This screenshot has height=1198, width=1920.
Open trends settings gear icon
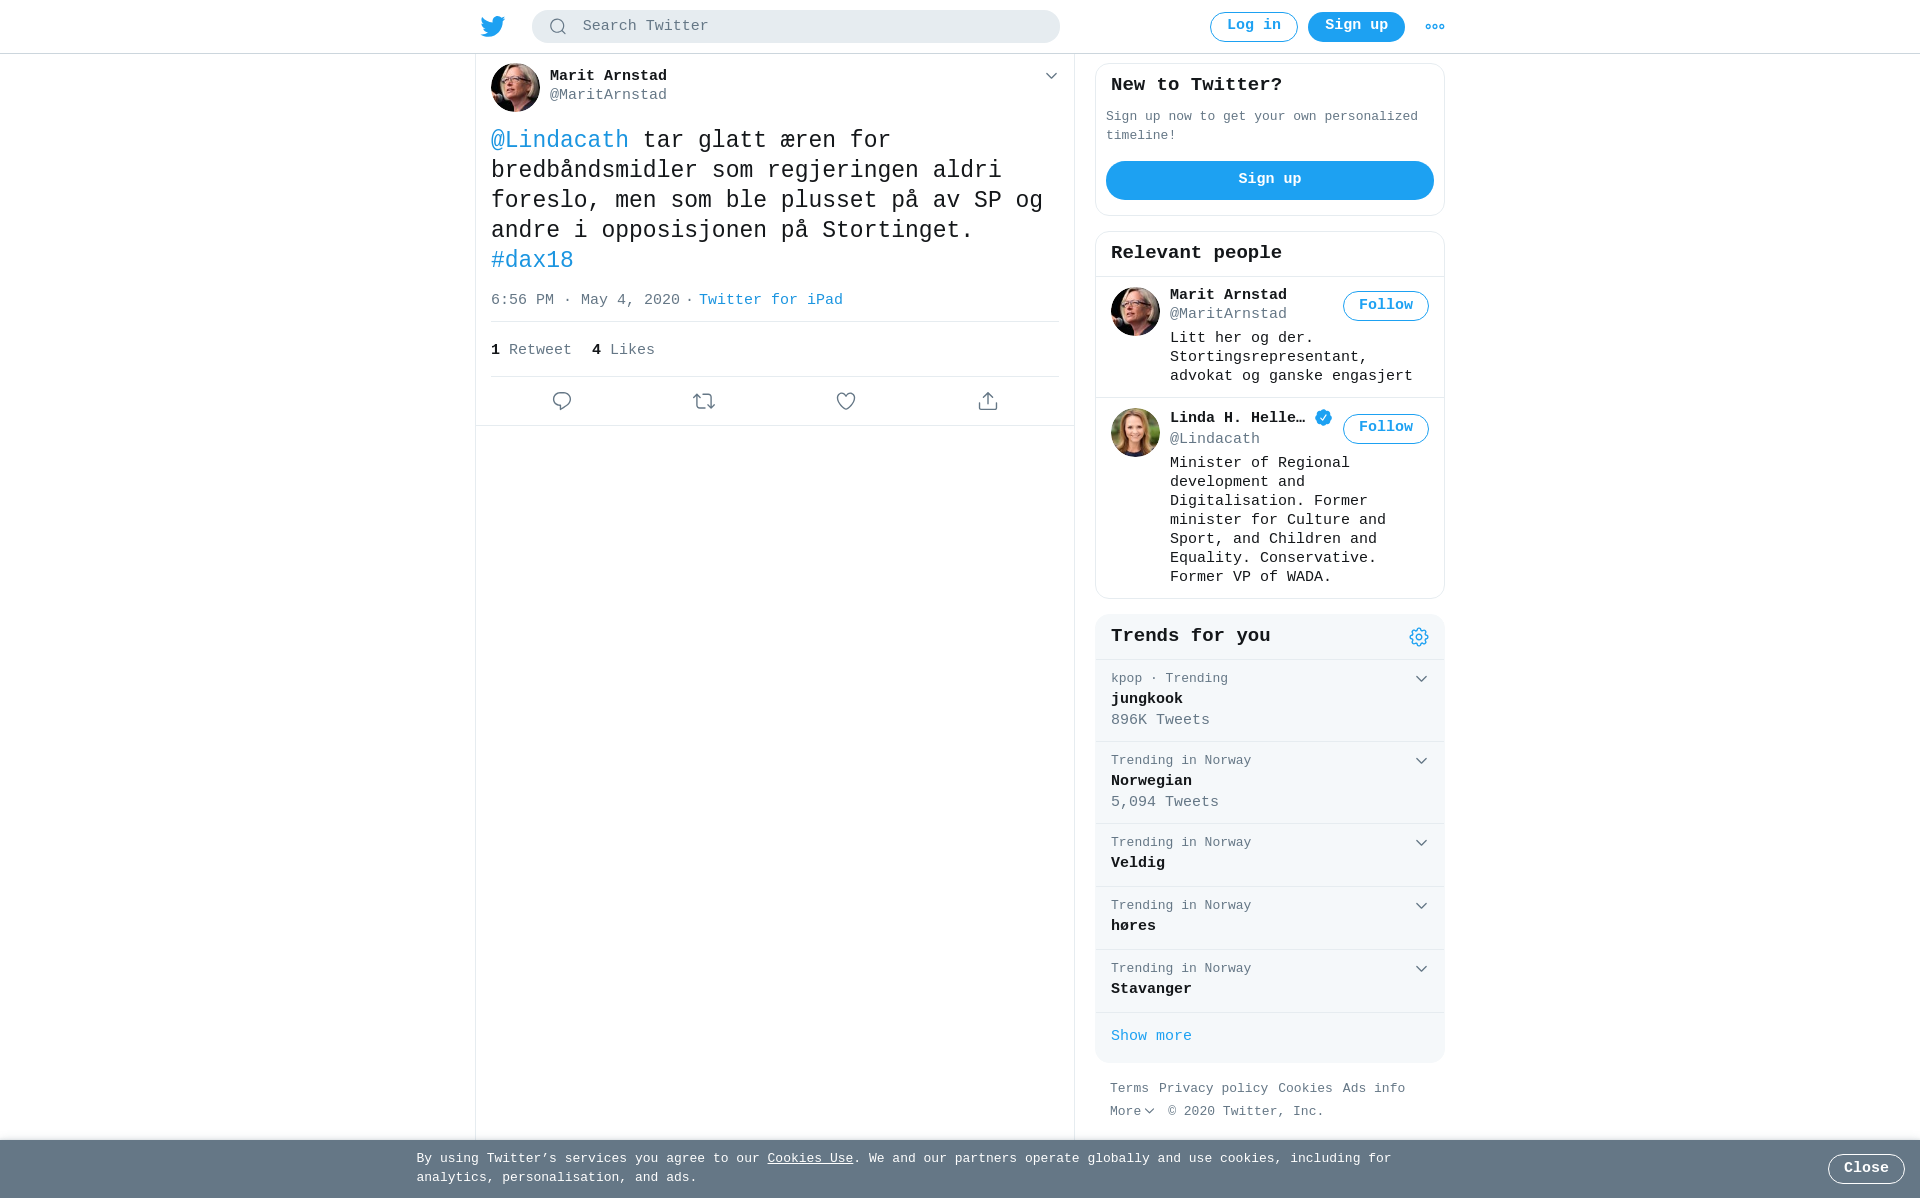pos(1419,637)
